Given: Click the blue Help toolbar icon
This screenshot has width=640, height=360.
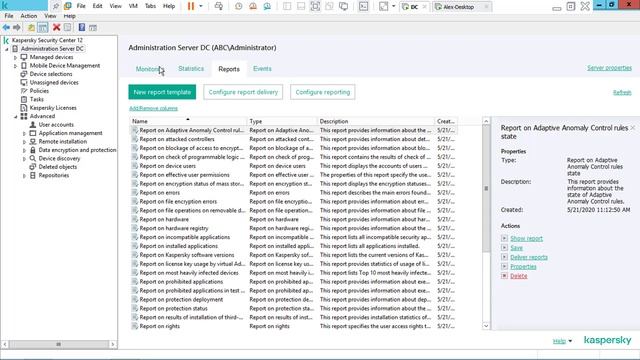Looking at the screenshot, I should (x=82, y=27).
